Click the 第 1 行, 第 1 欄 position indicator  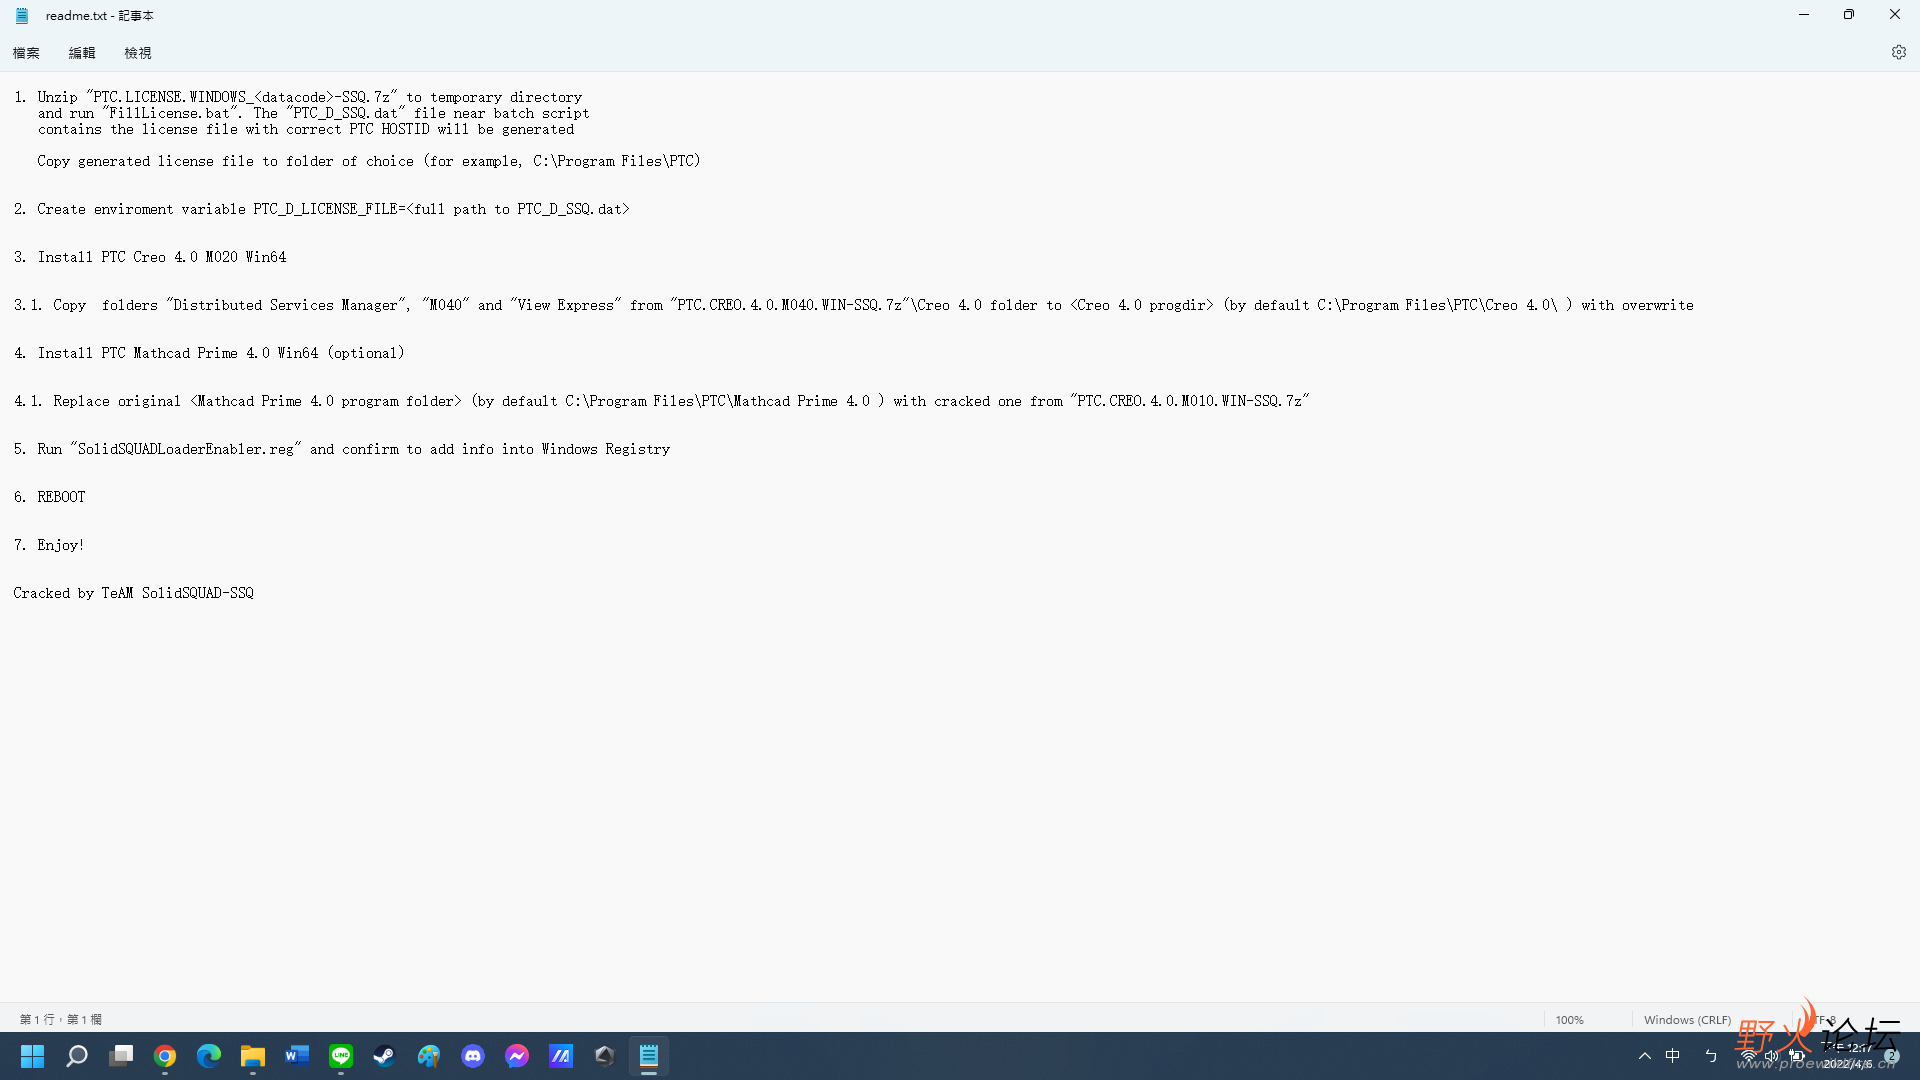click(x=61, y=1020)
